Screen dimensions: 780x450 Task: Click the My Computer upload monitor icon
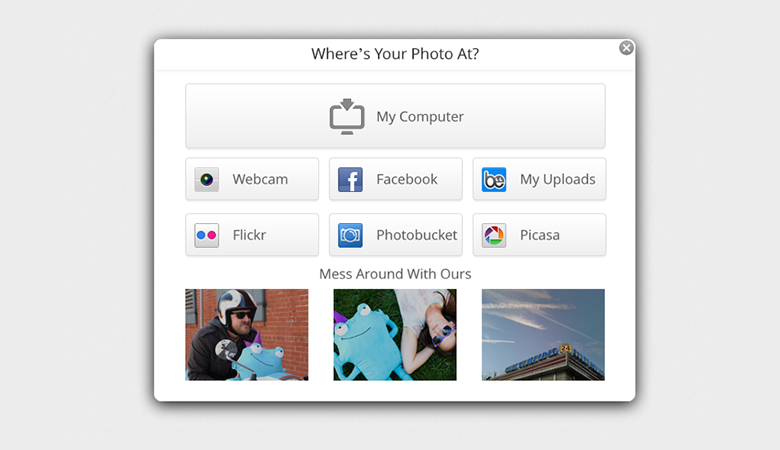tap(347, 116)
